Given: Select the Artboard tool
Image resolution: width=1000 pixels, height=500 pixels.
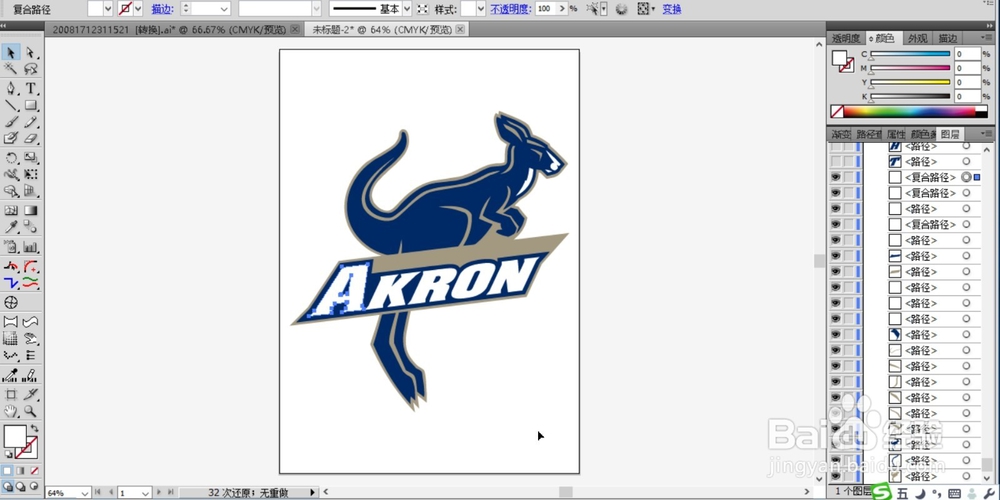Looking at the screenshot, I should [x=11, y=394].
